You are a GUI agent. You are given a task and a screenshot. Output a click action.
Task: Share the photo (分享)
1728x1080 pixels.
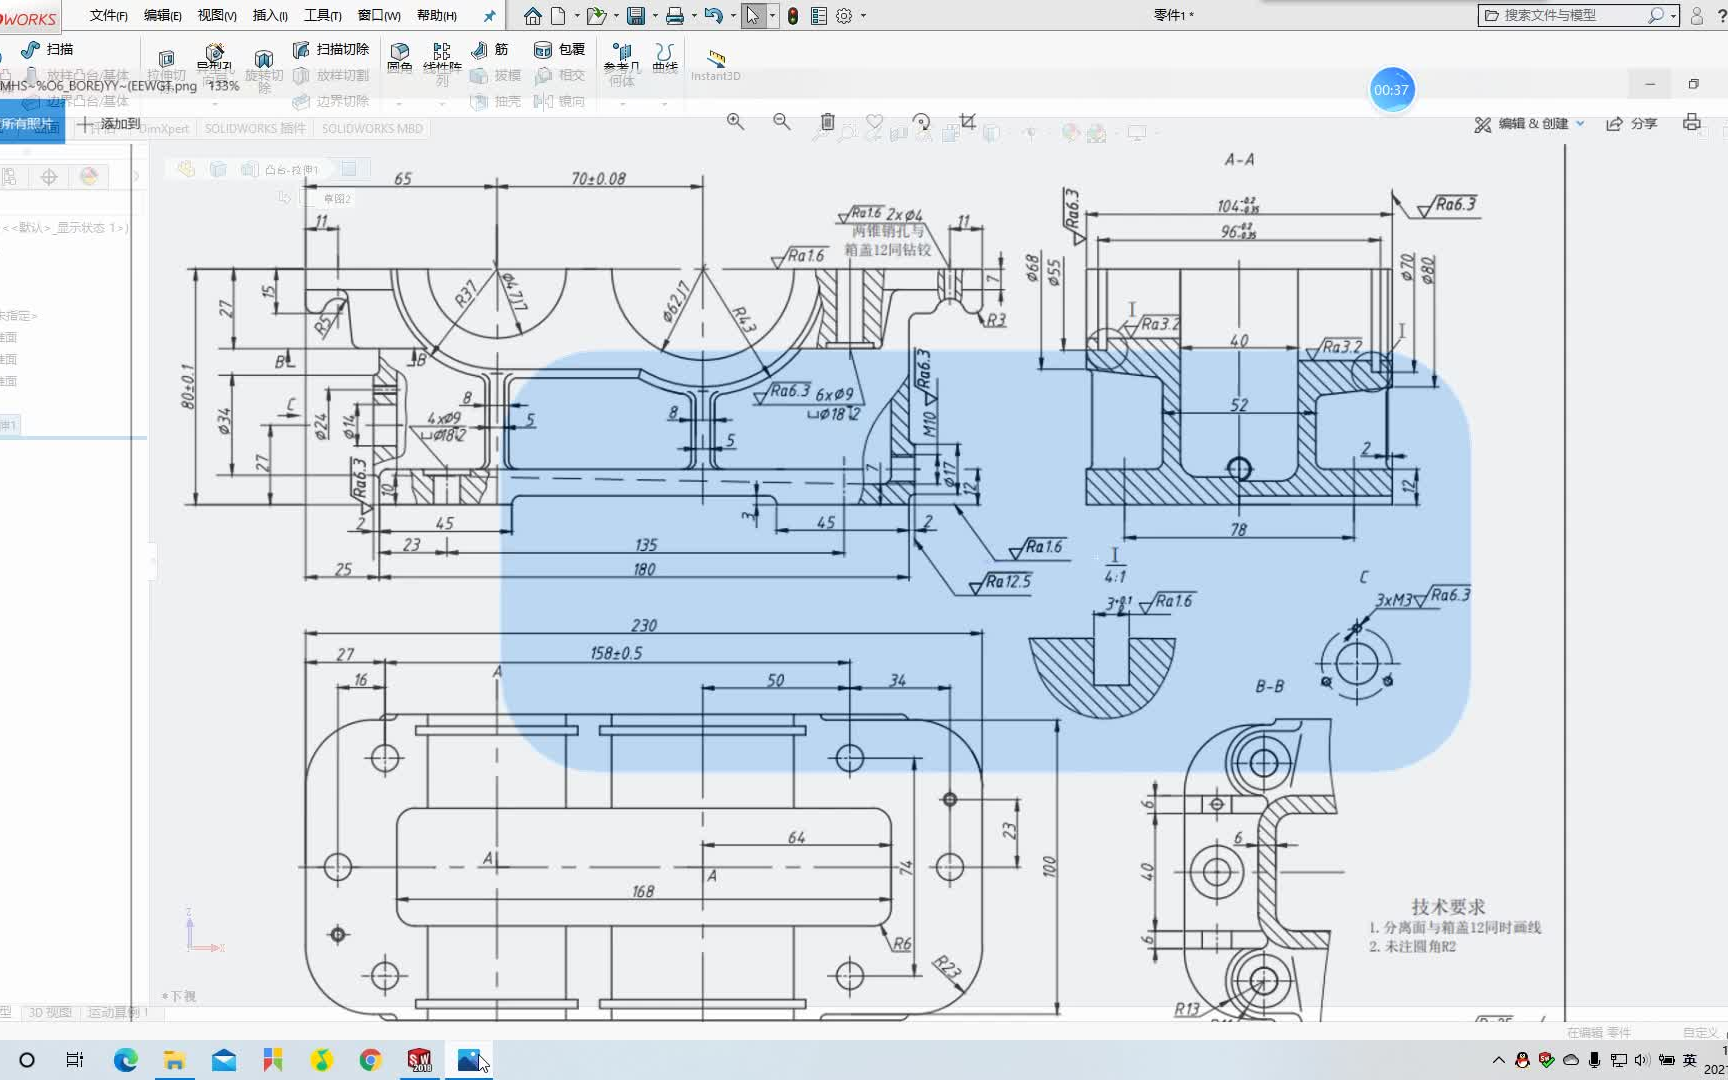point(1632,123)
